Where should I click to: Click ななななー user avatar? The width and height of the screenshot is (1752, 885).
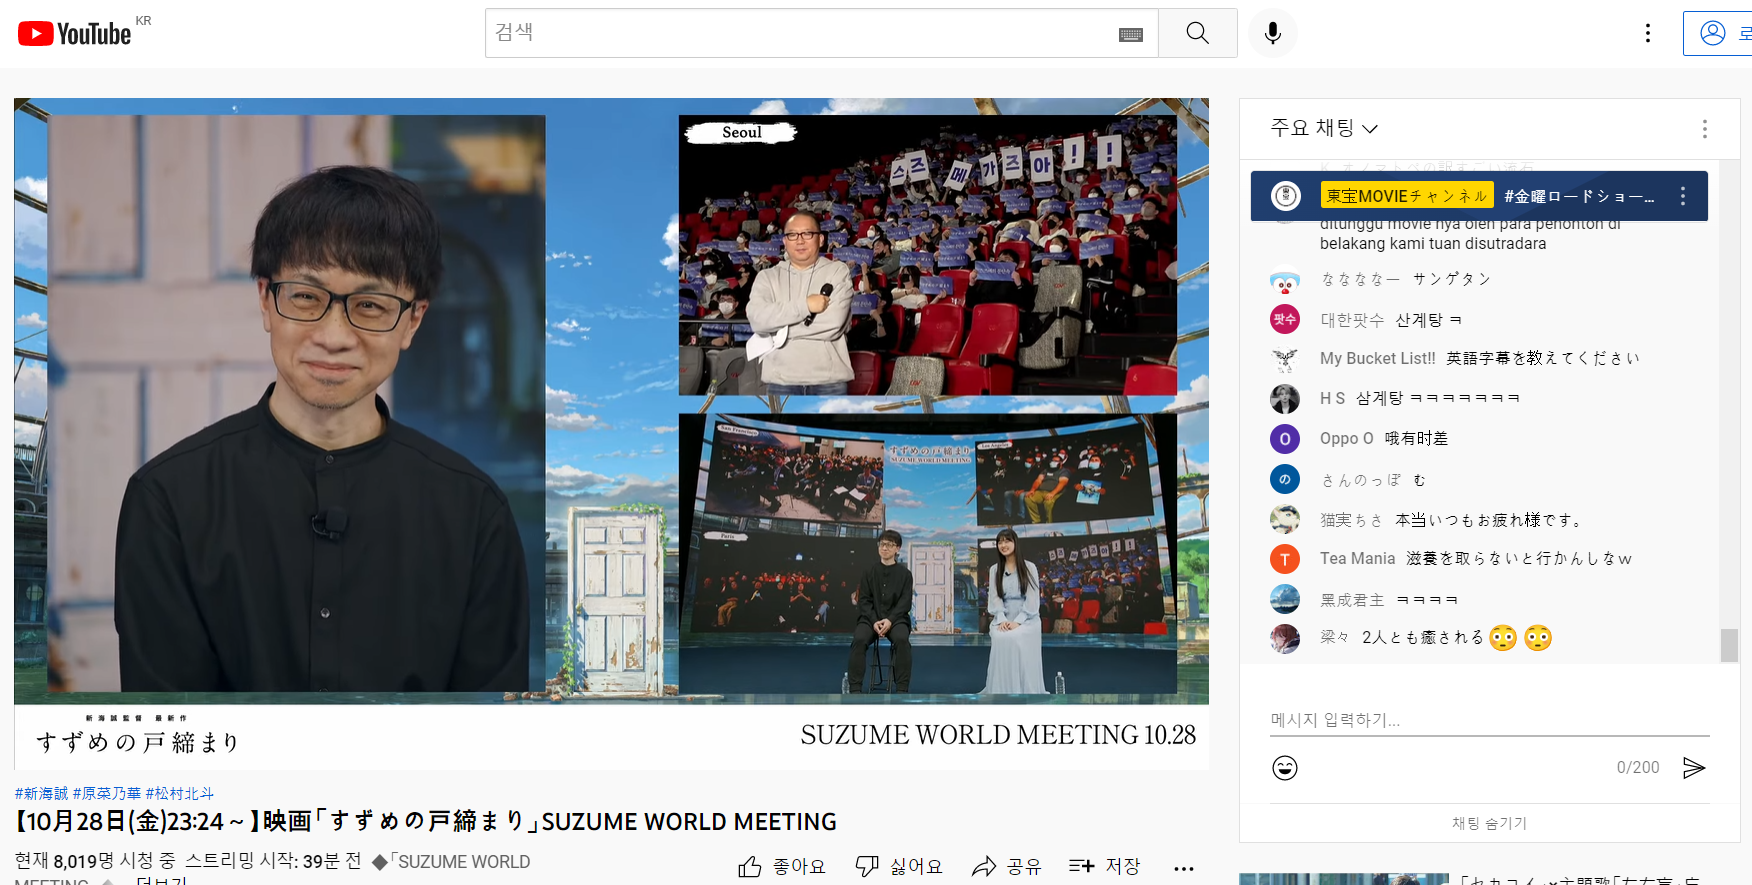click(x=1285, y=281)
